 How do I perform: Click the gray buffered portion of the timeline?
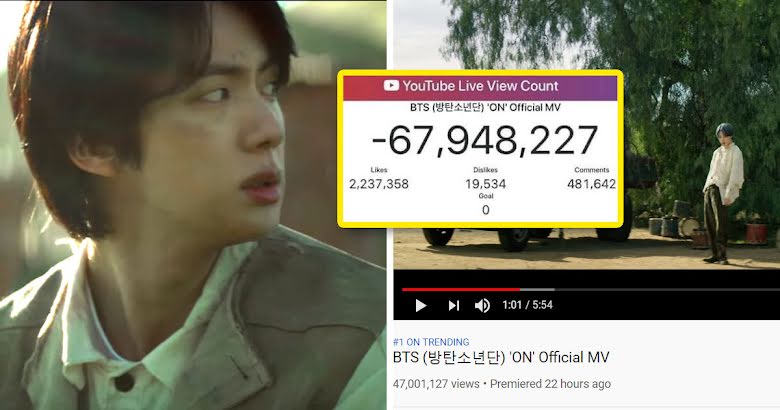point(537,289)
